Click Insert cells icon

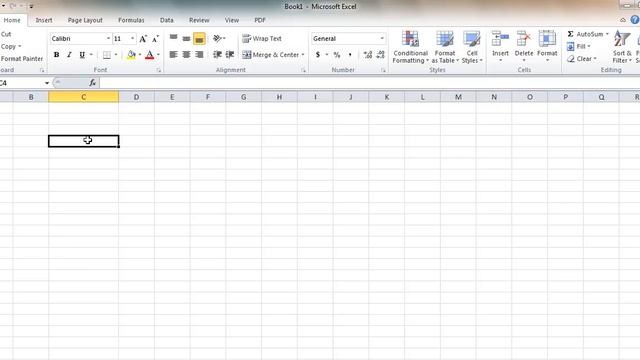point(500,39)
